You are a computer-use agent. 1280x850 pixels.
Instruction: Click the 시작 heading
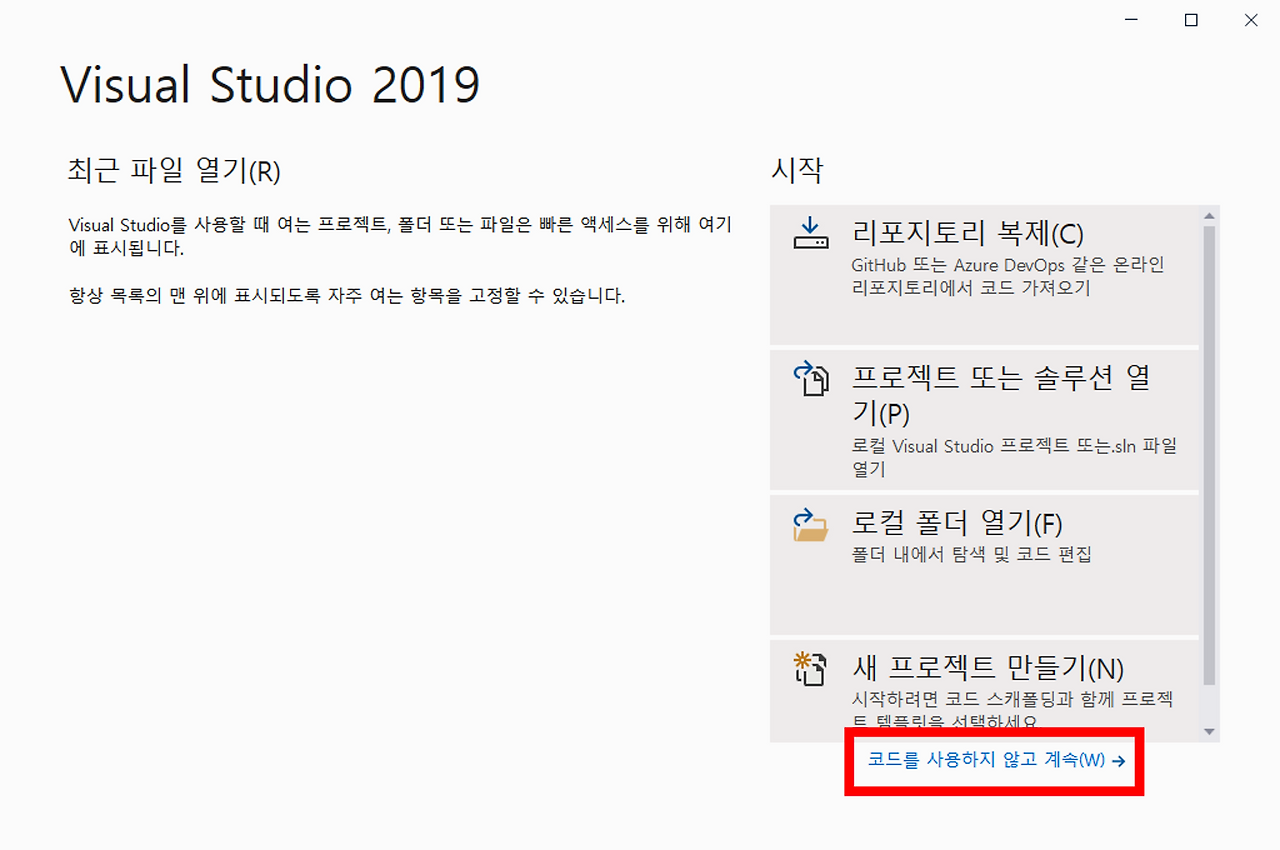pyautogui.click(x=797, y=170)
